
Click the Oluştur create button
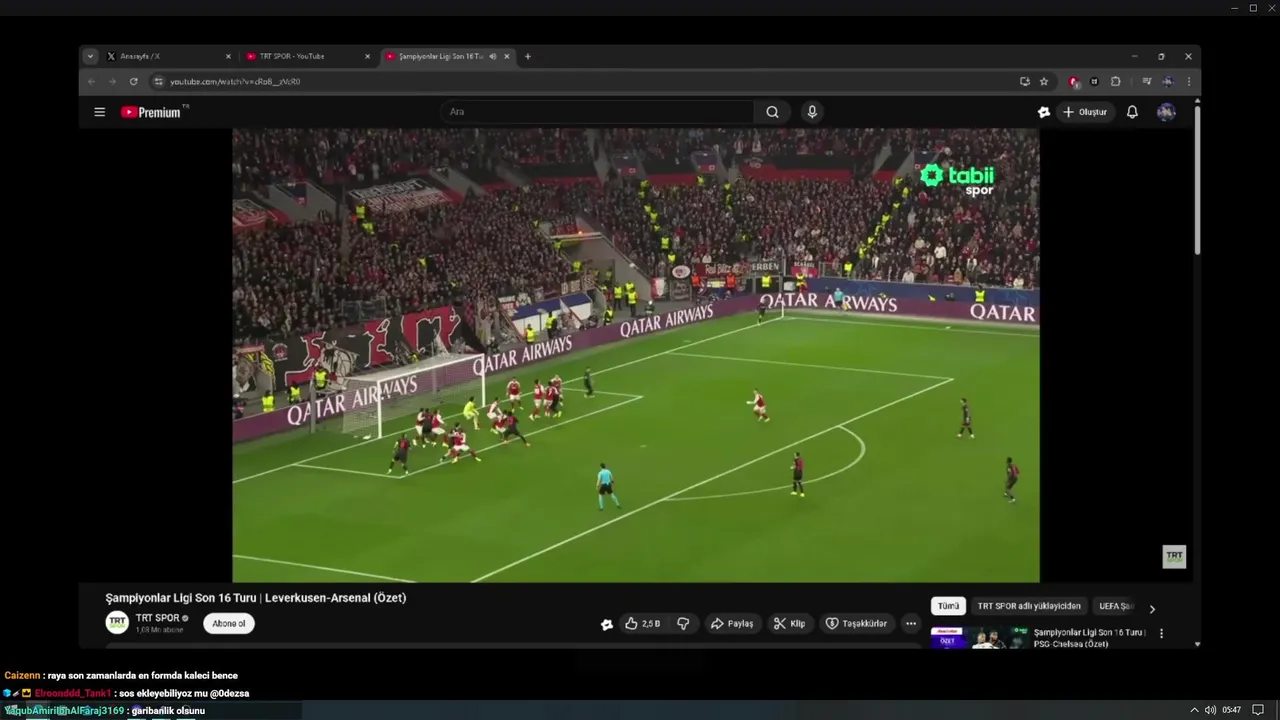pyautogui.click(x=1085, y=112)
